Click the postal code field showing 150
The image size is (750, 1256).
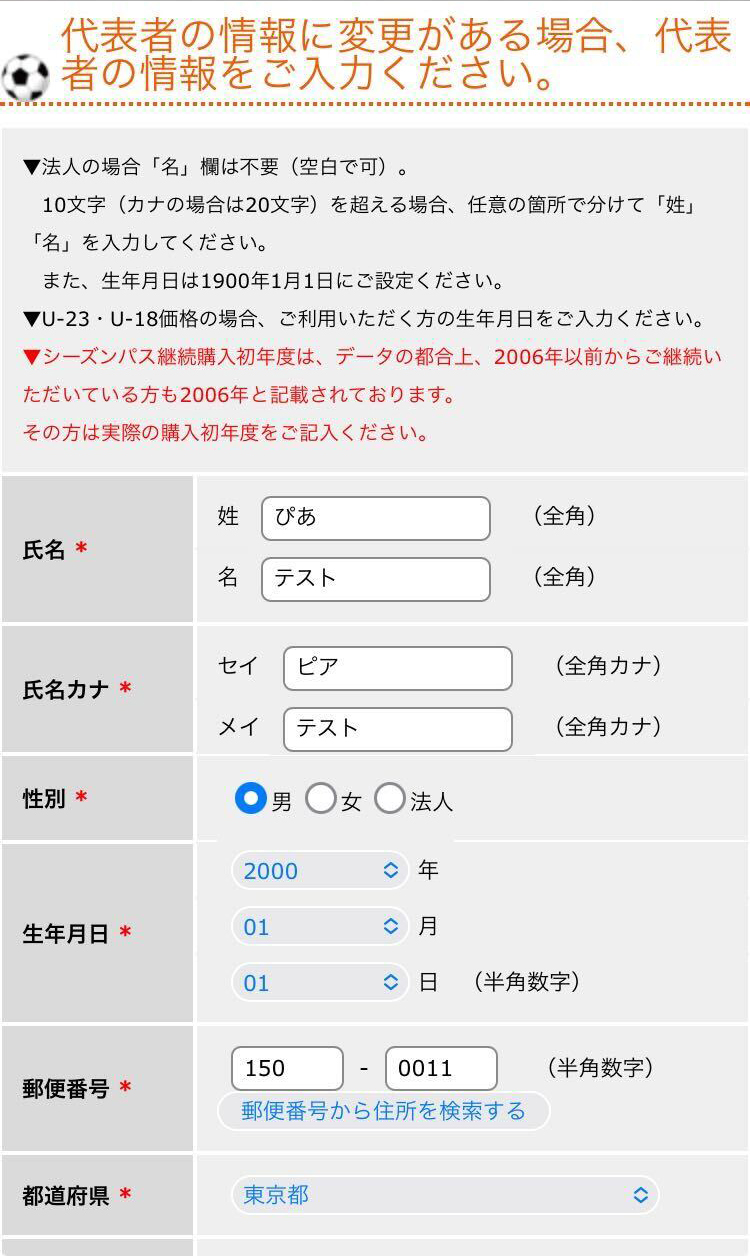[x=287, y=1068]
